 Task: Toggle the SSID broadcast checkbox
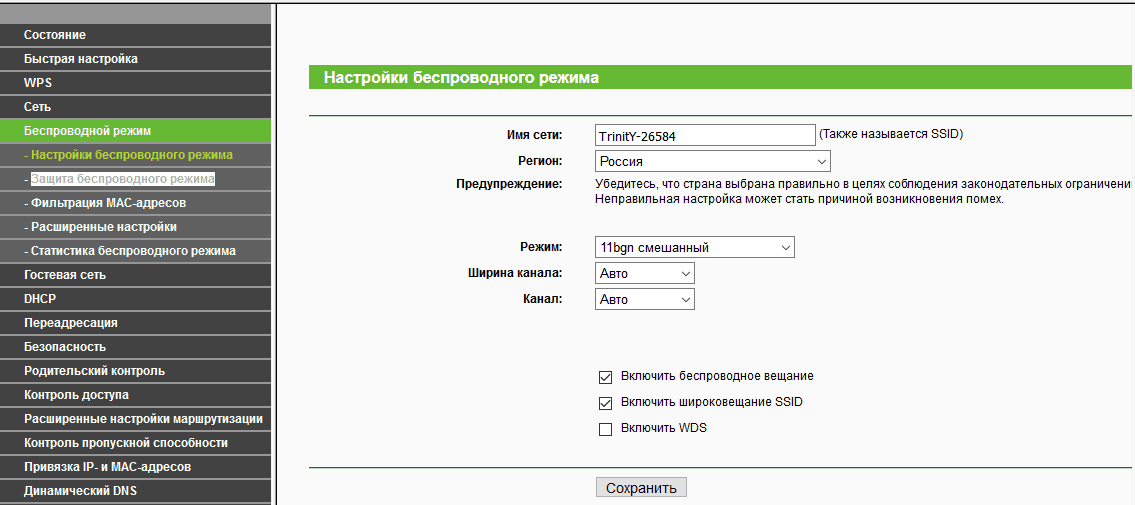605,403
